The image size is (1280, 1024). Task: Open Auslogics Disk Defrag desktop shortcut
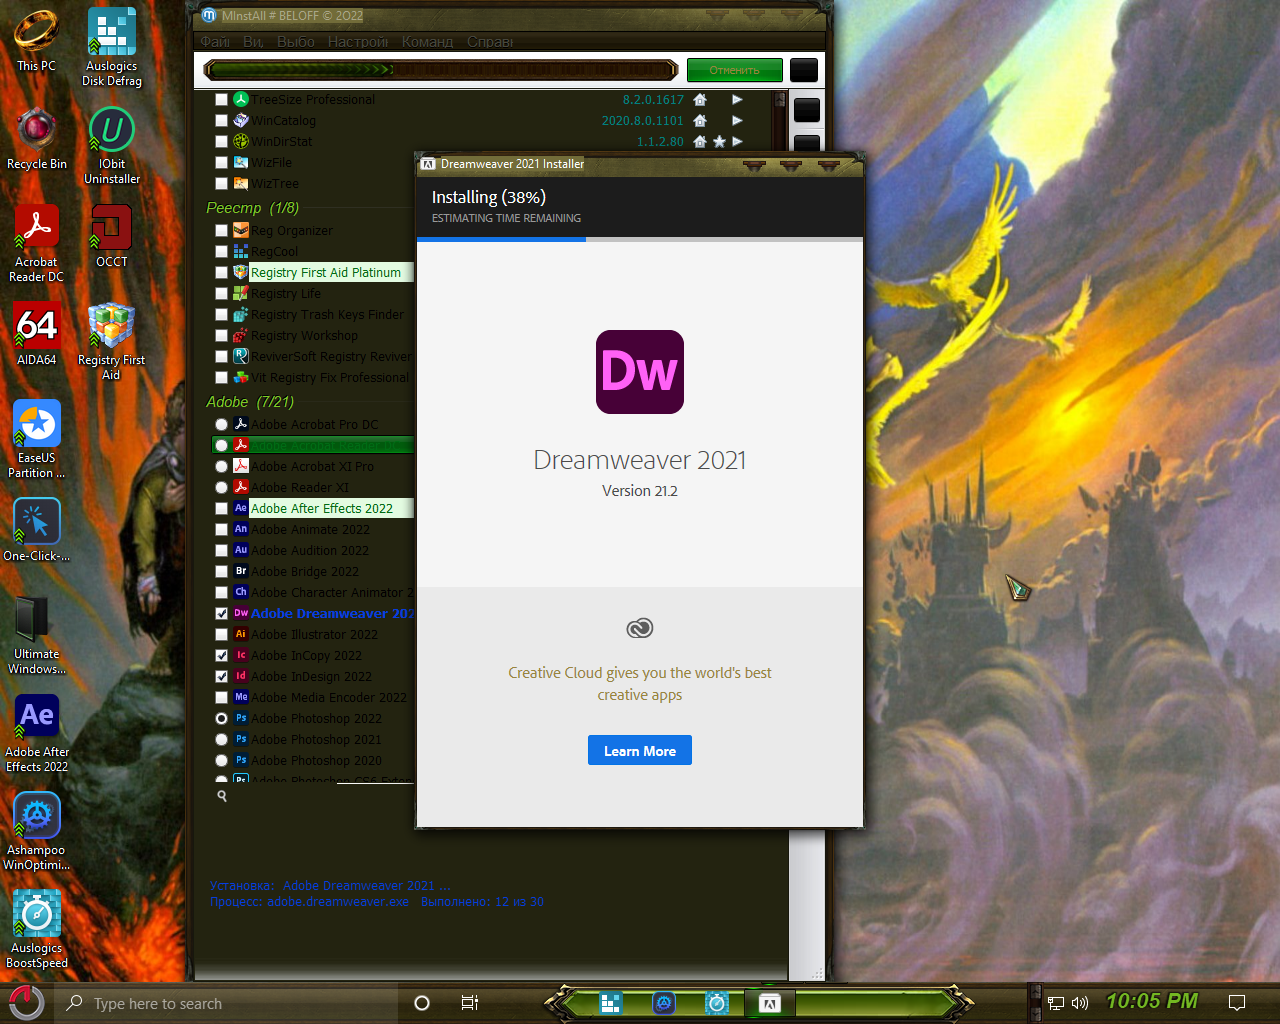coord(112,47)
